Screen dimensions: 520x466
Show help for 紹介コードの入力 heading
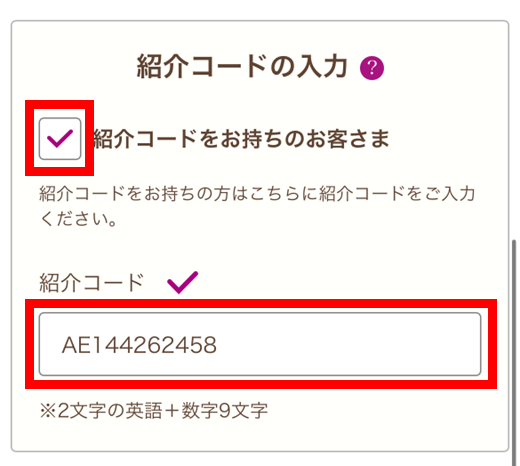[372, 68]
